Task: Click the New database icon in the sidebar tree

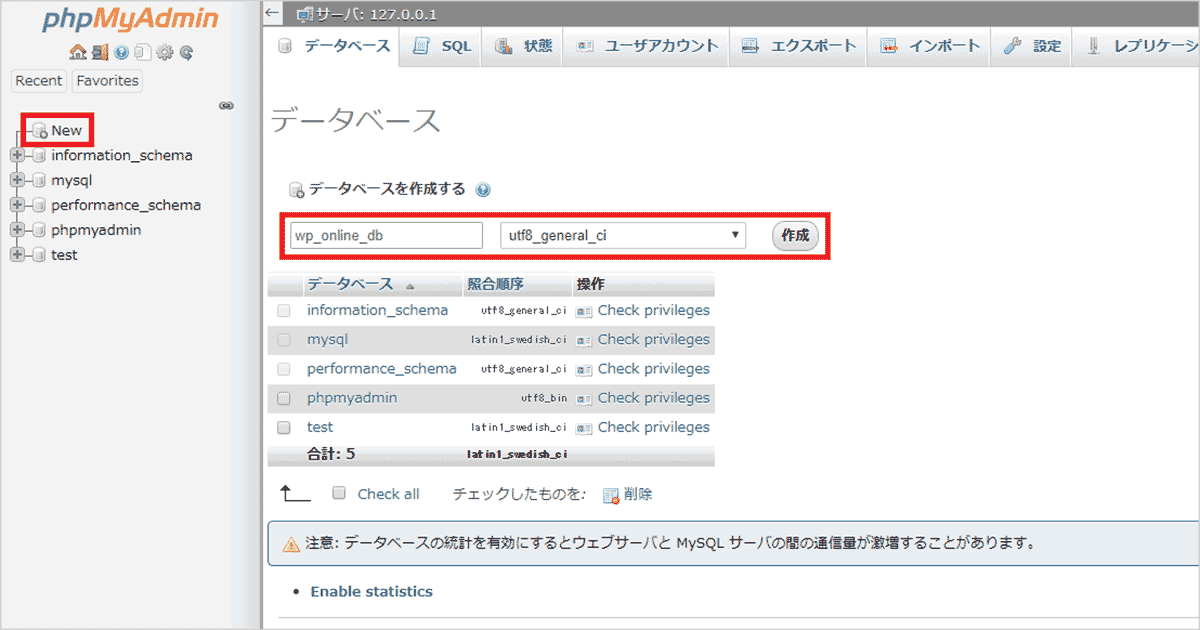Action: 40,130
